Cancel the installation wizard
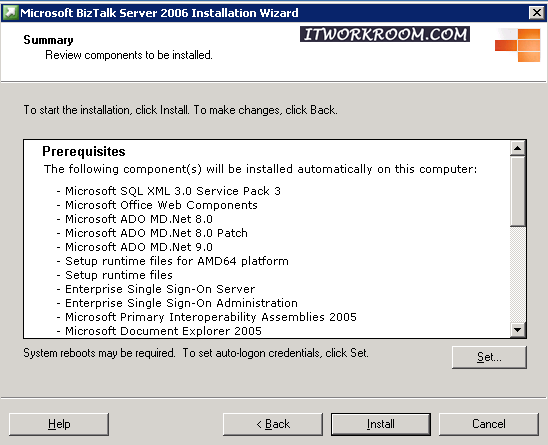This screenshot has height=445, width=548. coord(489,424)
